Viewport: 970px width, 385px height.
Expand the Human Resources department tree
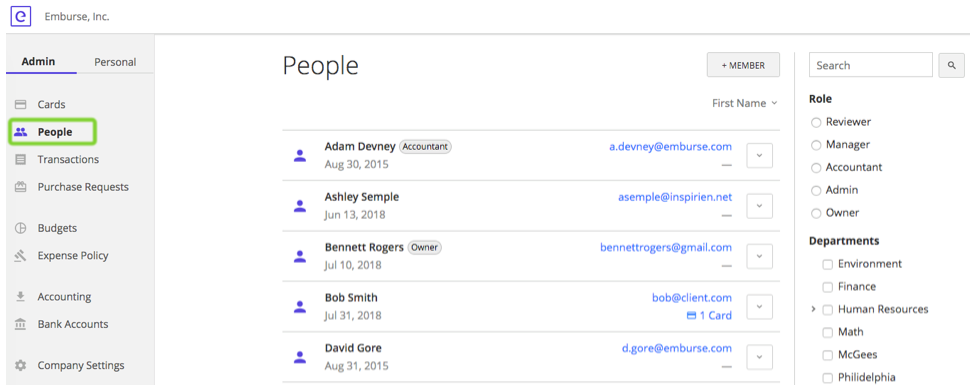(813, 309)
